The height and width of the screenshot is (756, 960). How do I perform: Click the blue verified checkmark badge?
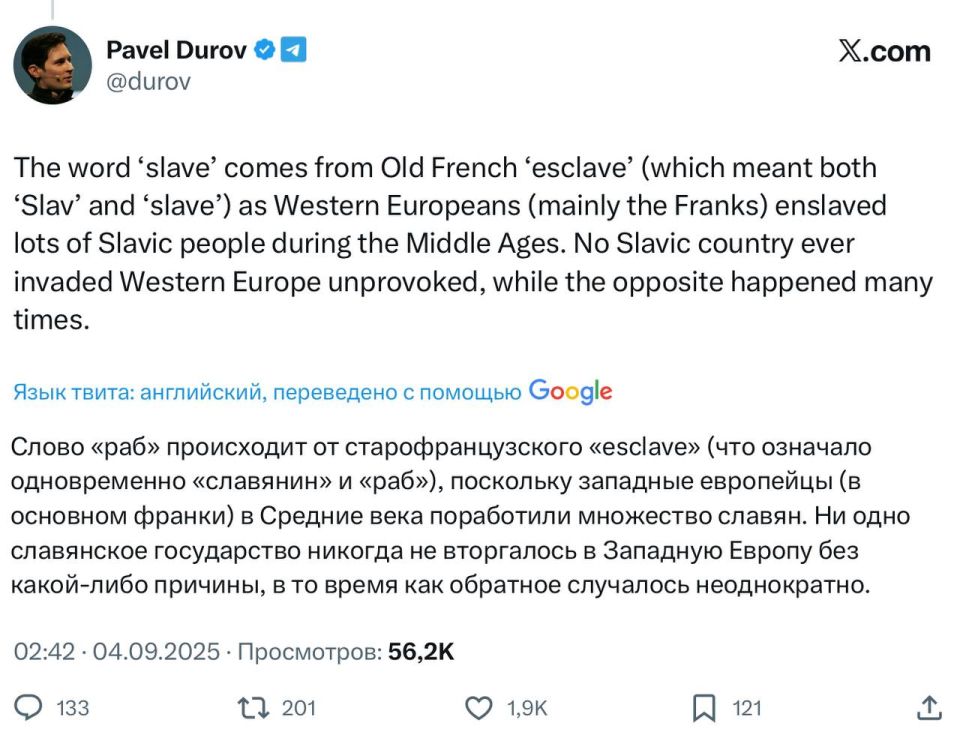click(x=264, y=49)
